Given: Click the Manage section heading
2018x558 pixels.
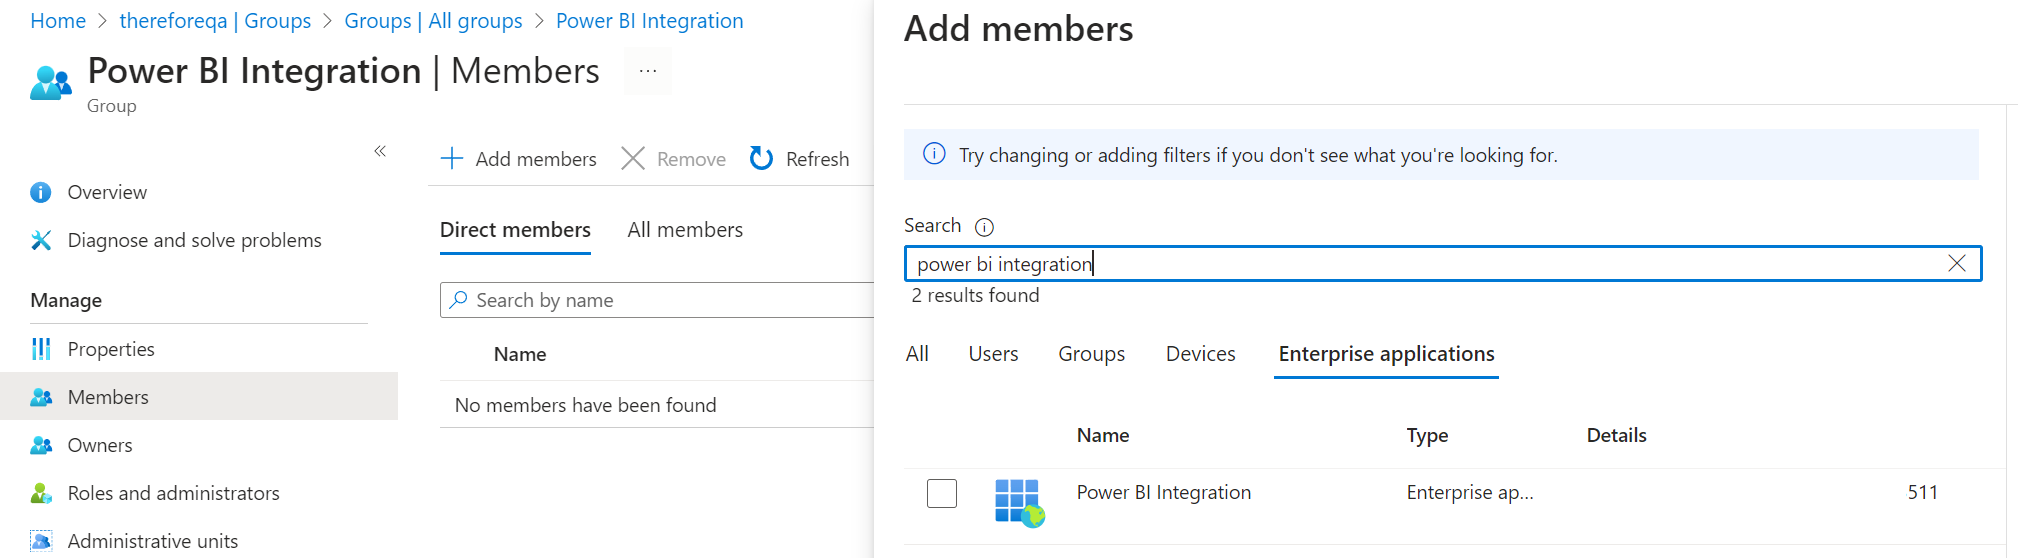Looking at the screenshot, I should [x=66, y=300].
